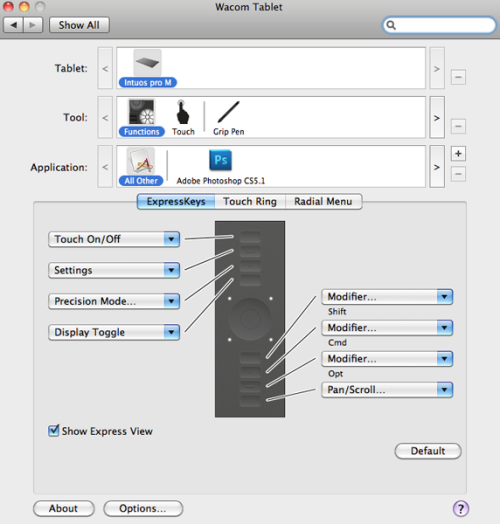The width and height of the screenshot is (500, 524).
Task: Click the plus icon to add an application
Action: (x=458, y=154)
